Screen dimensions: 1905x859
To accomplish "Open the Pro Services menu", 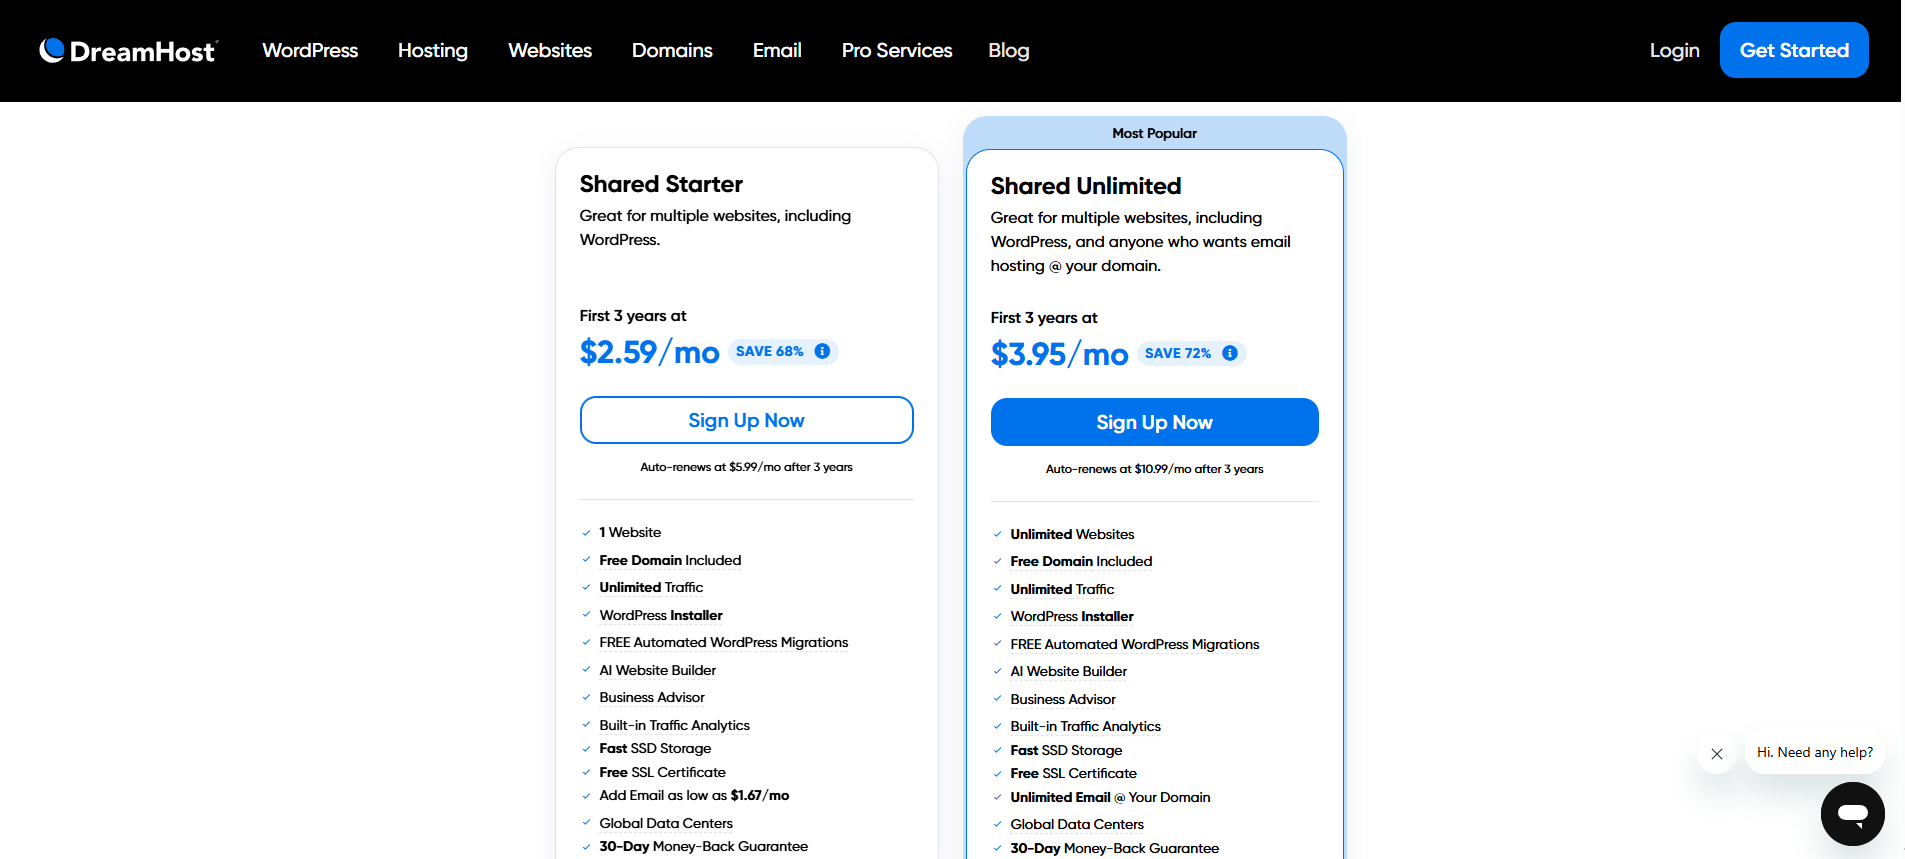I will click(897, 51).
